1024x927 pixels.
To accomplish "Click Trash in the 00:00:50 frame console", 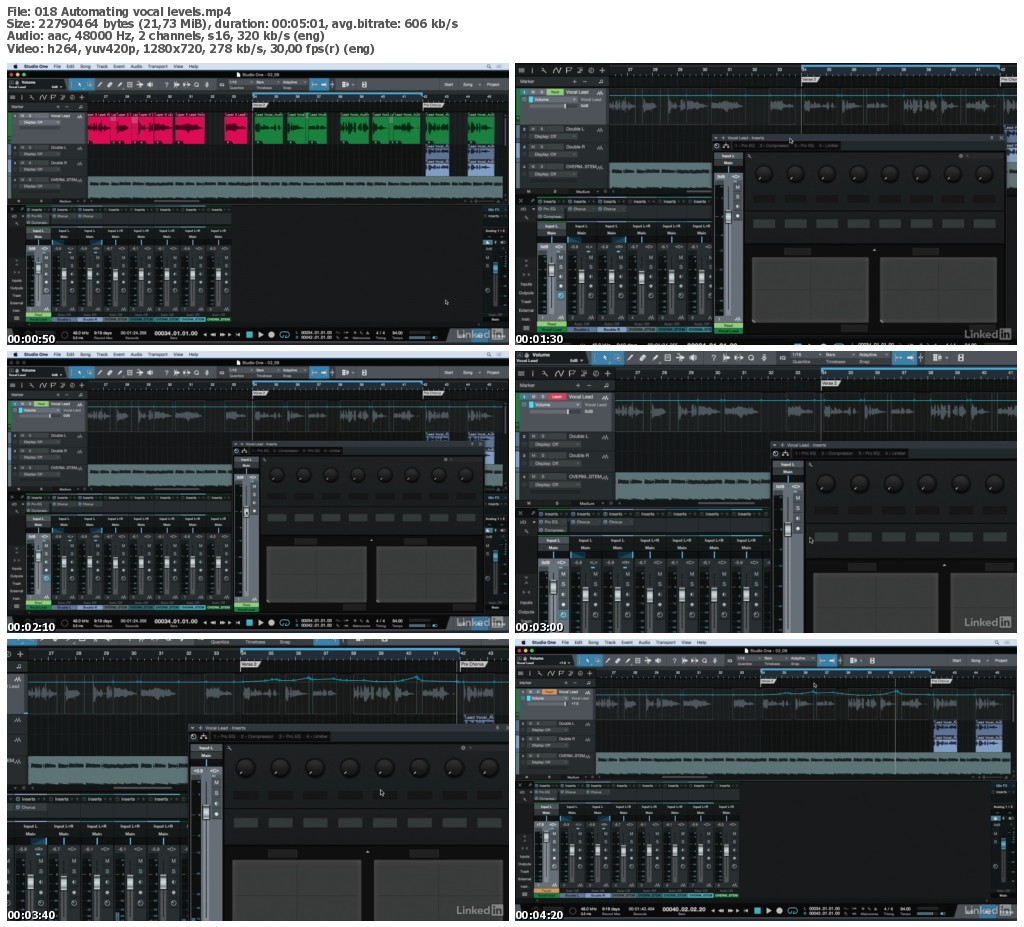I will 17,295.
